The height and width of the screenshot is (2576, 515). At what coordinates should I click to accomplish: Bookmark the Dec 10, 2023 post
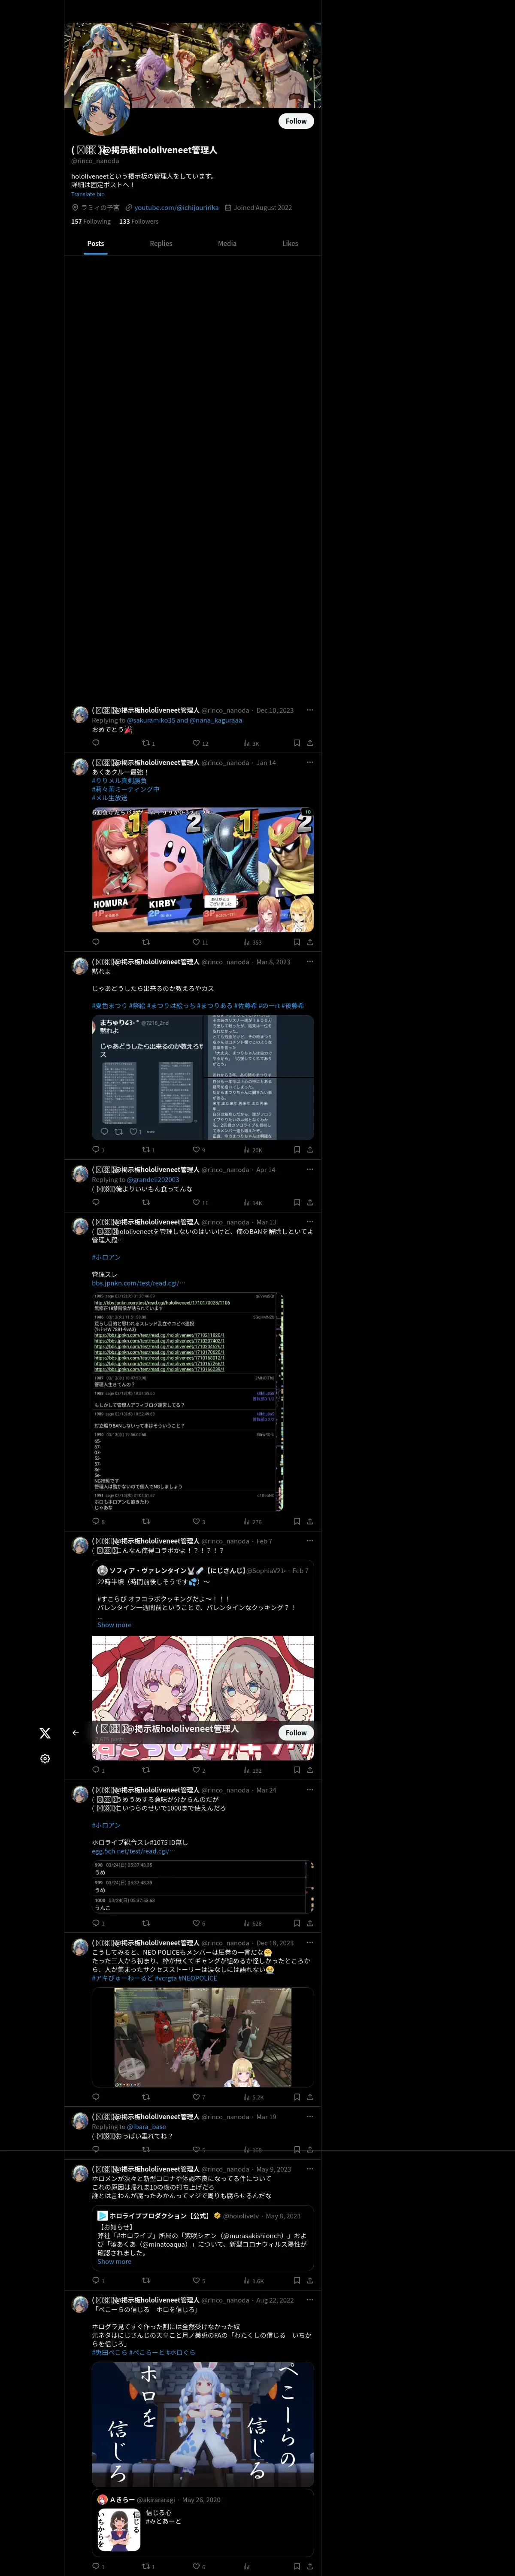[x=297, y=743]
